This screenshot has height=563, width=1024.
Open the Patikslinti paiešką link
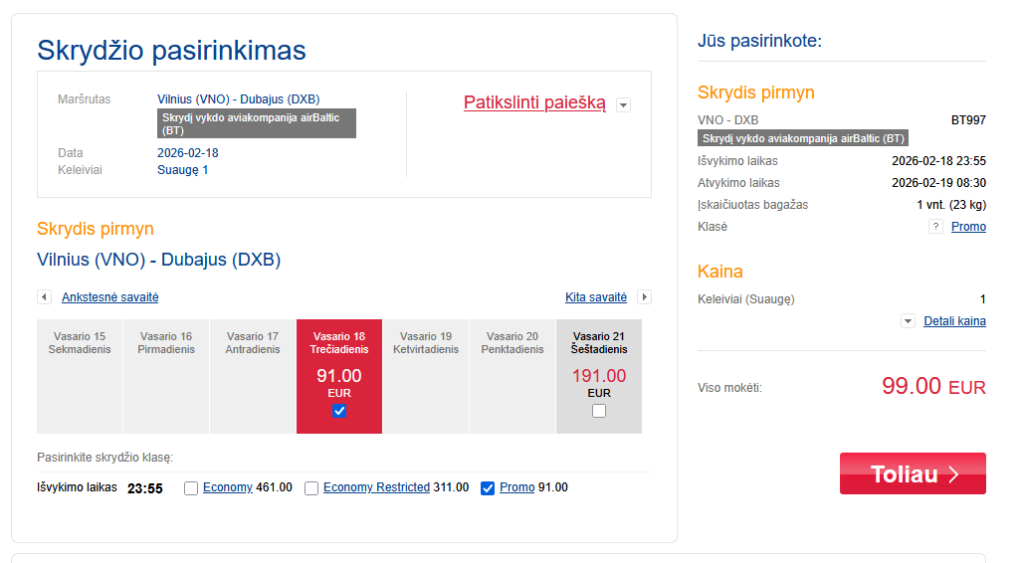[x=534, y=103]
